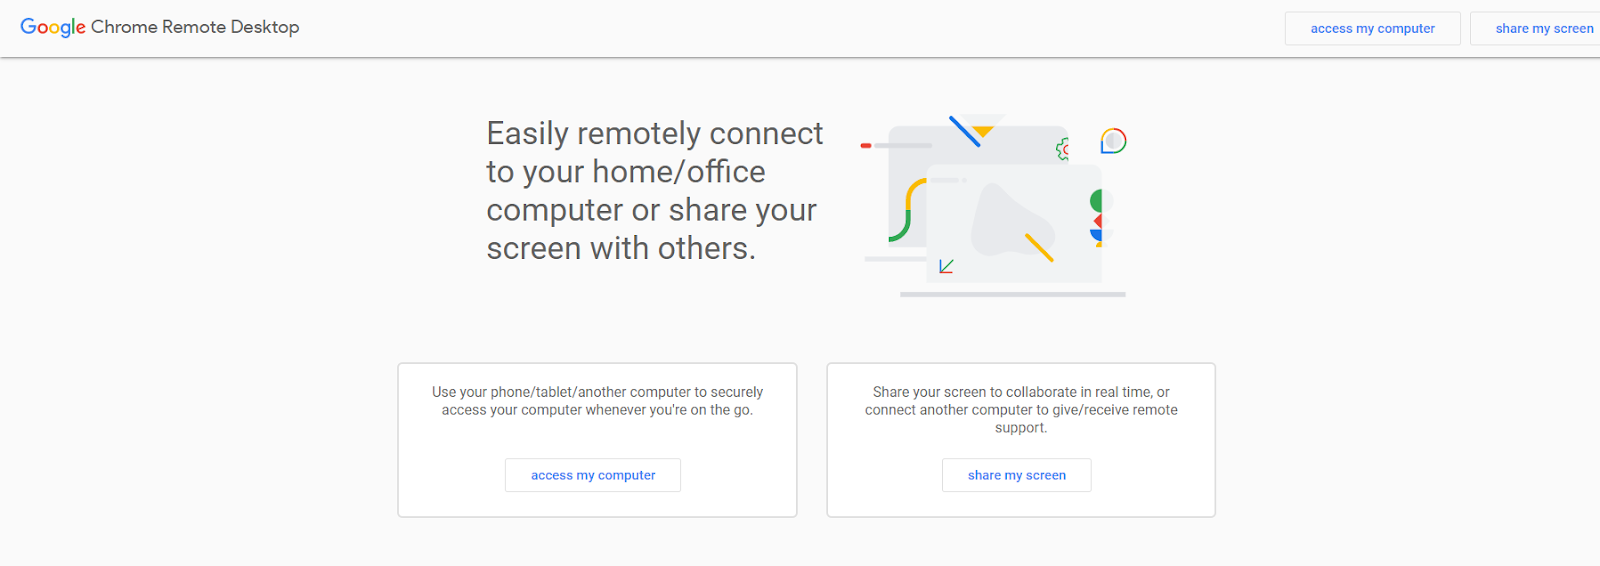Open 'access my computer' in the top header
Screen dimensions: 1600x566
1372,28
